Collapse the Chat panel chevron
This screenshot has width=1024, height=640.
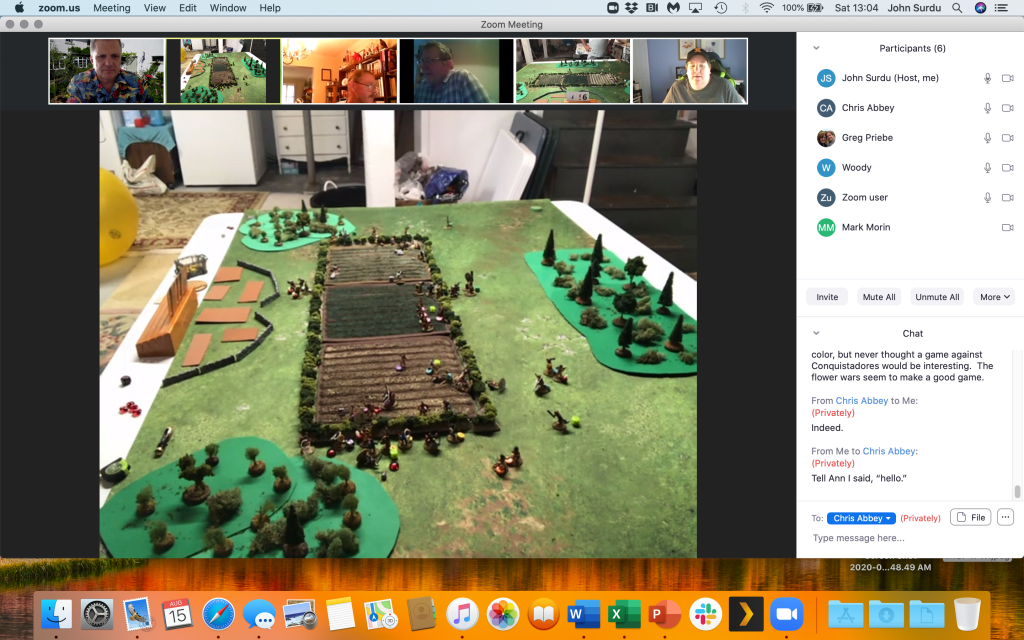(x=816, y=333)
